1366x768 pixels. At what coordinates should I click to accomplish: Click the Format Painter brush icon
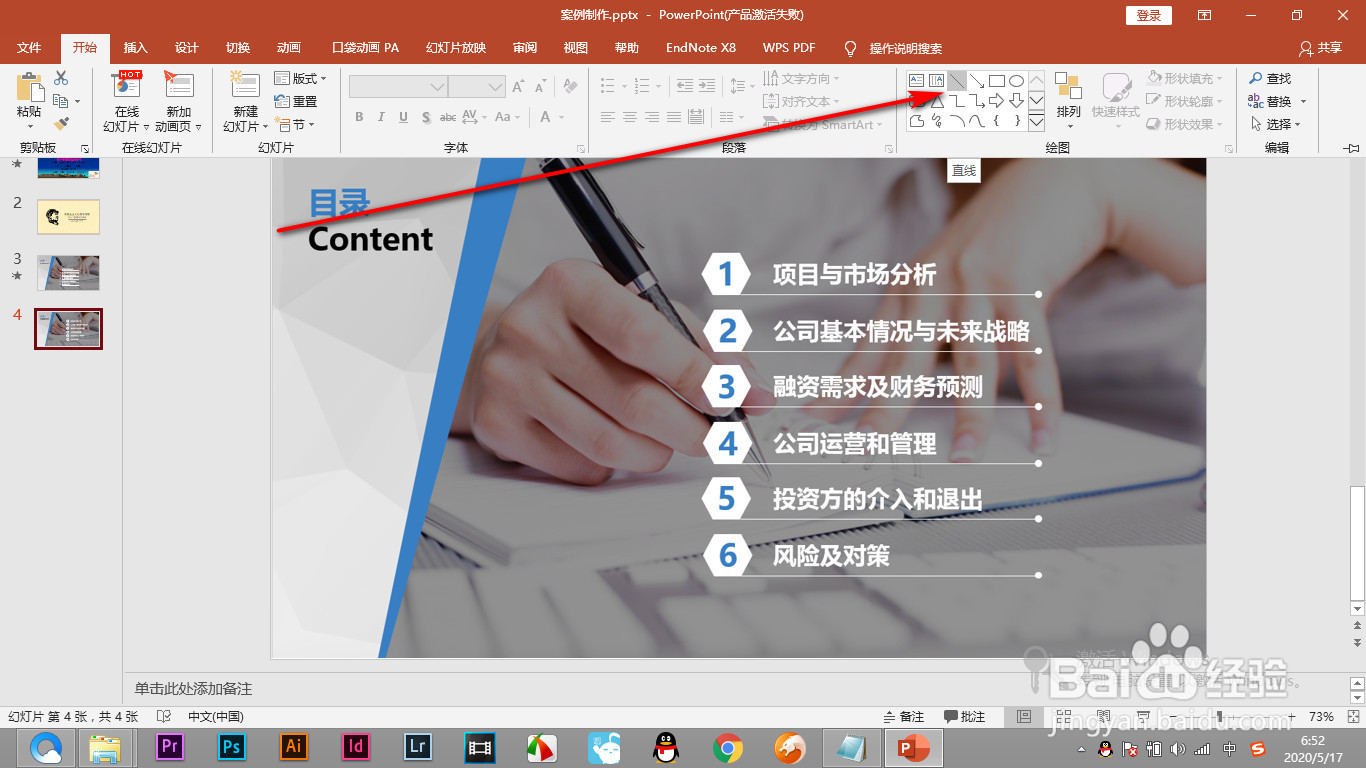61,124
